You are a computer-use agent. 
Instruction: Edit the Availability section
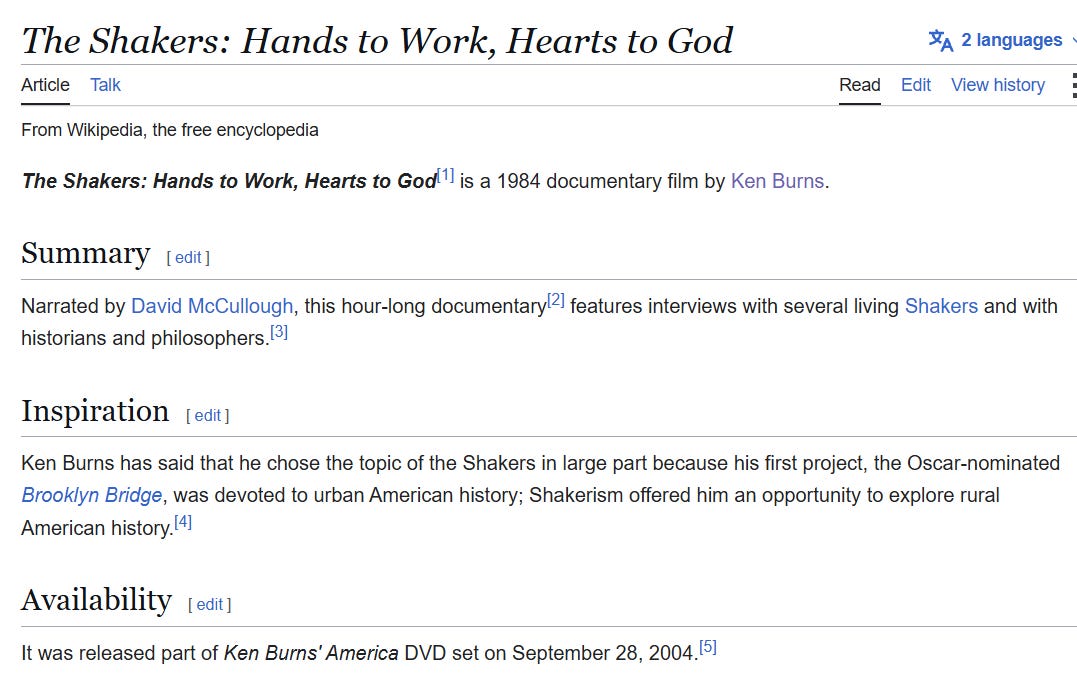click(209, 604)
